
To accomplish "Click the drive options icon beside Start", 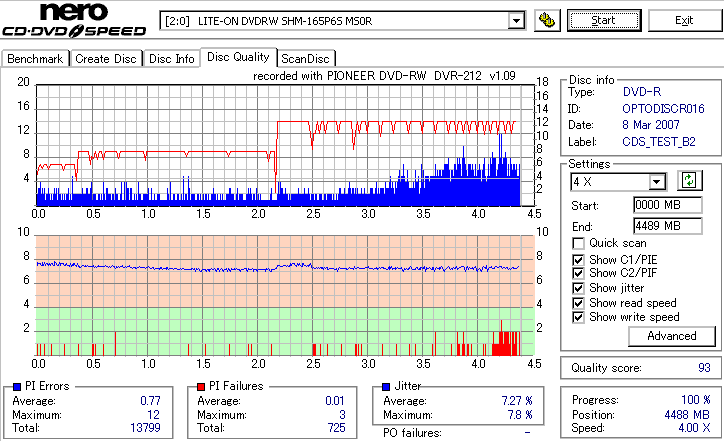I will pos(547,20).
